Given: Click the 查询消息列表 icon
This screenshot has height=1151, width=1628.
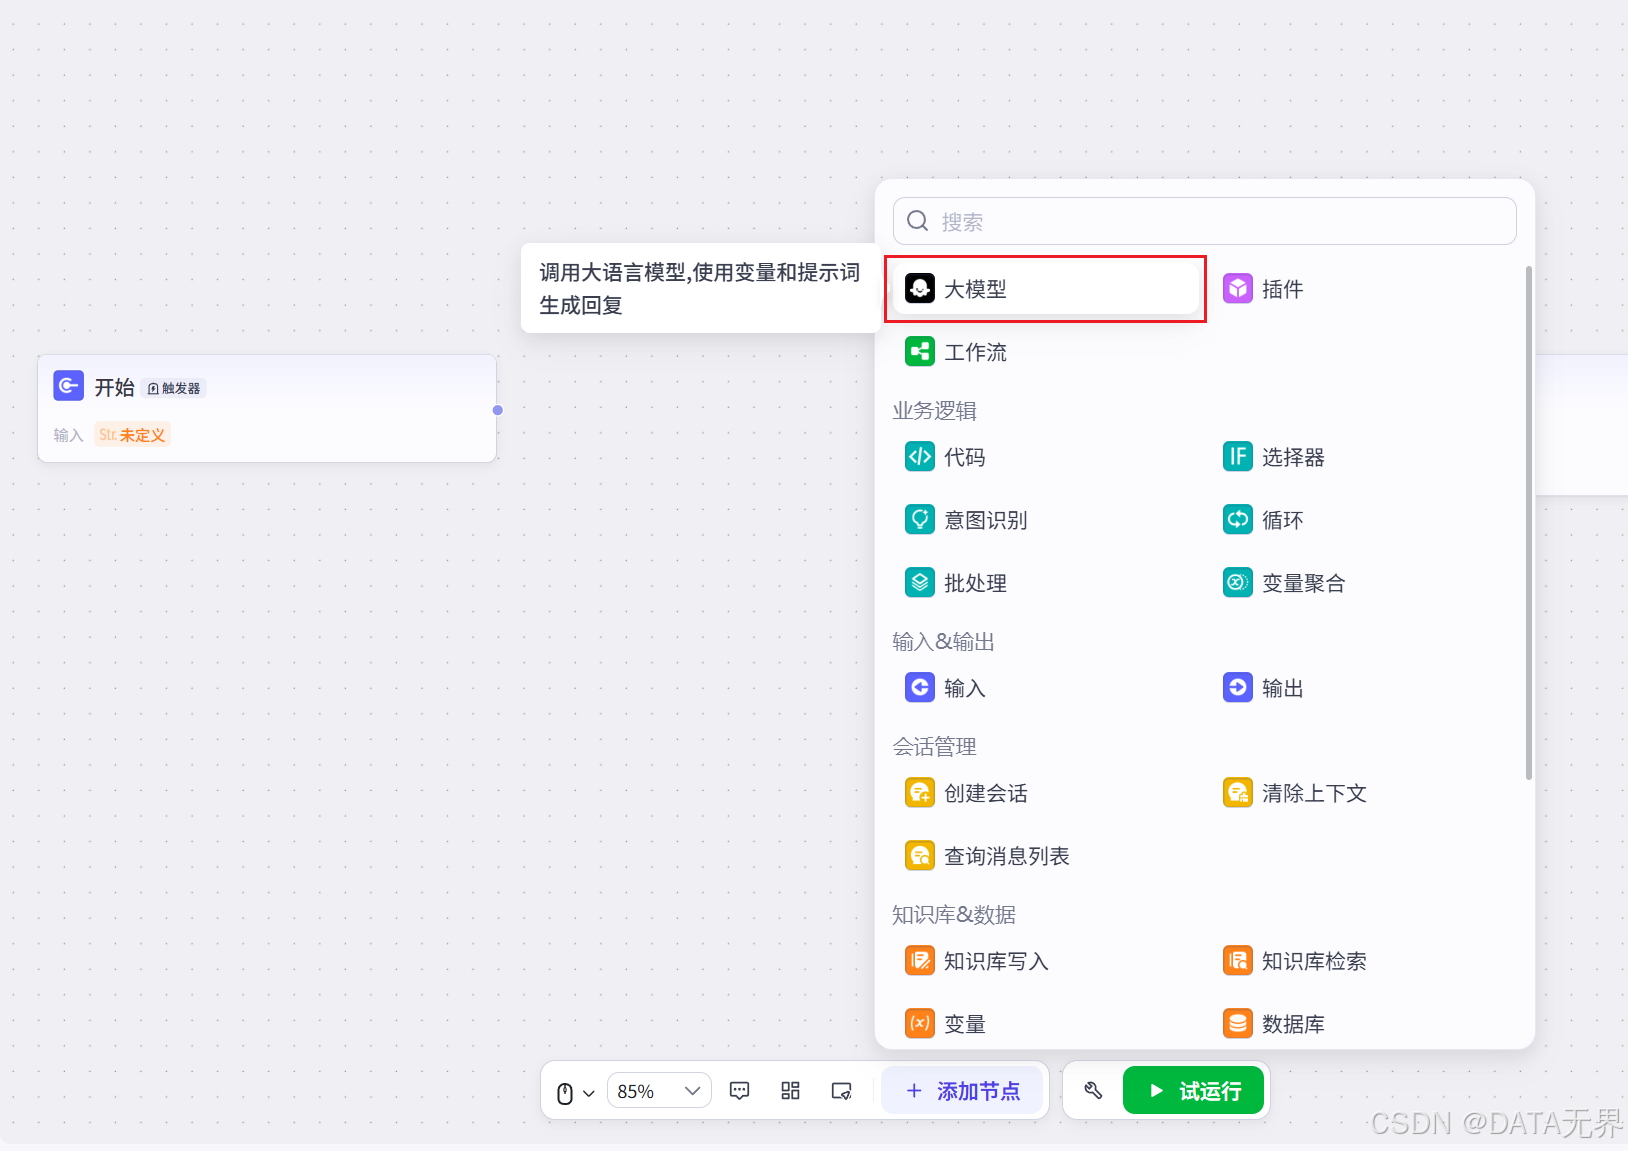Looking at the screenshot, I should pos(920,856).
